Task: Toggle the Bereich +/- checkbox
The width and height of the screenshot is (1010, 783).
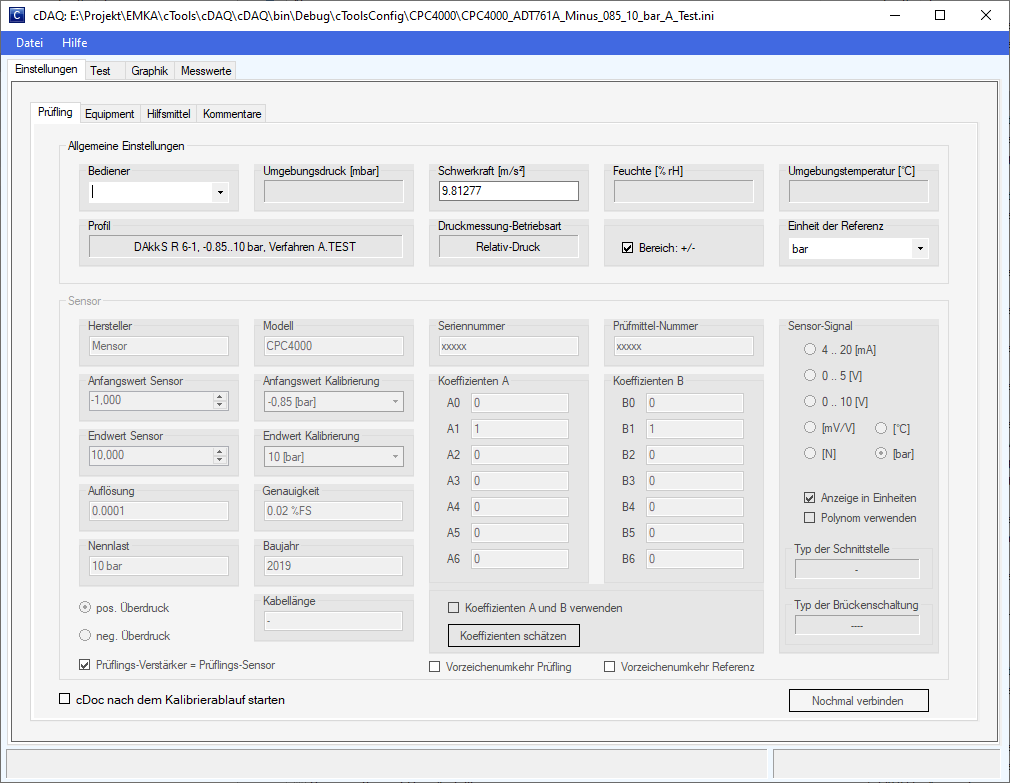Action: (628, 248)
